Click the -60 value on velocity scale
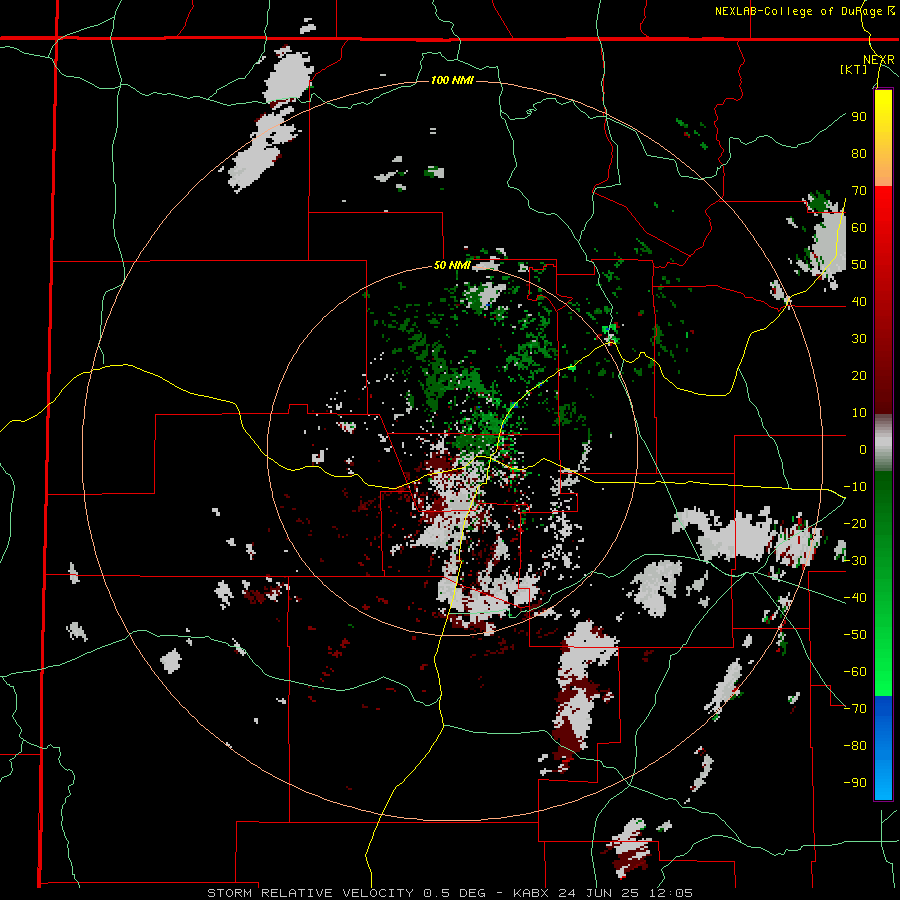 (x=855, y=672)
